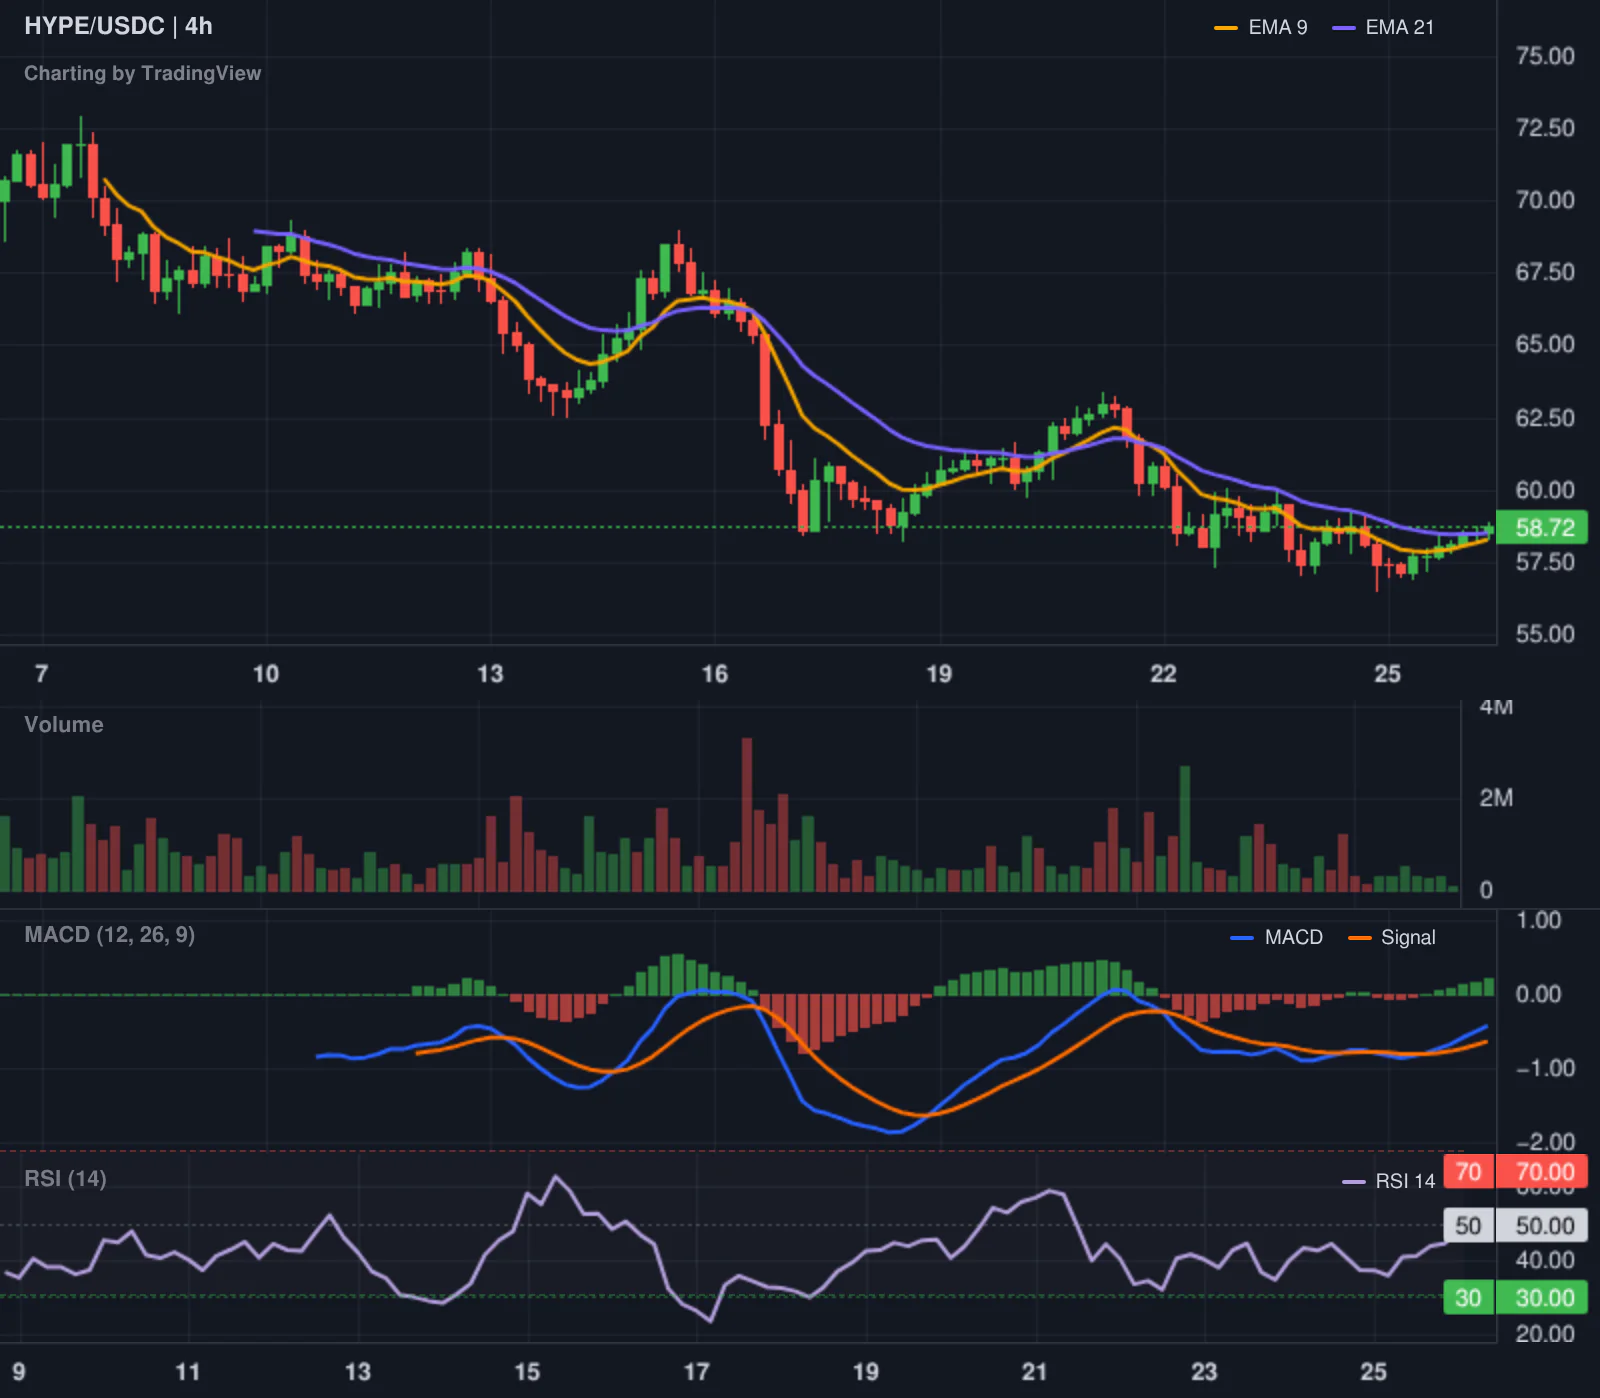Click the green 30 RSI oversold badge

1468,1298
